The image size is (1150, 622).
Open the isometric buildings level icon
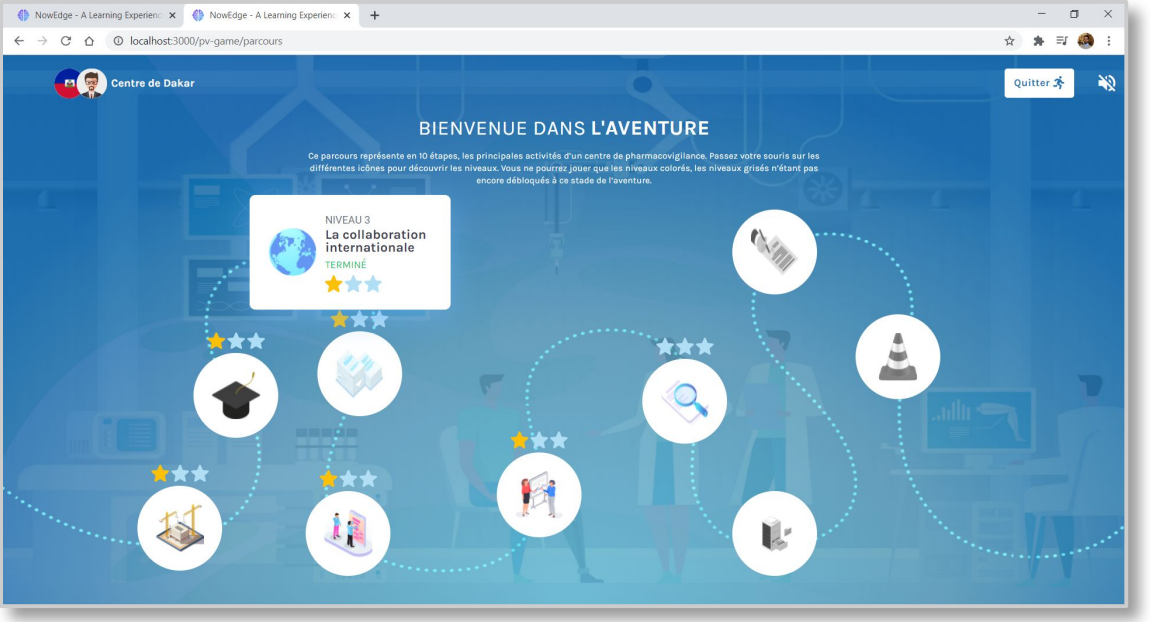tap(359, 374)
